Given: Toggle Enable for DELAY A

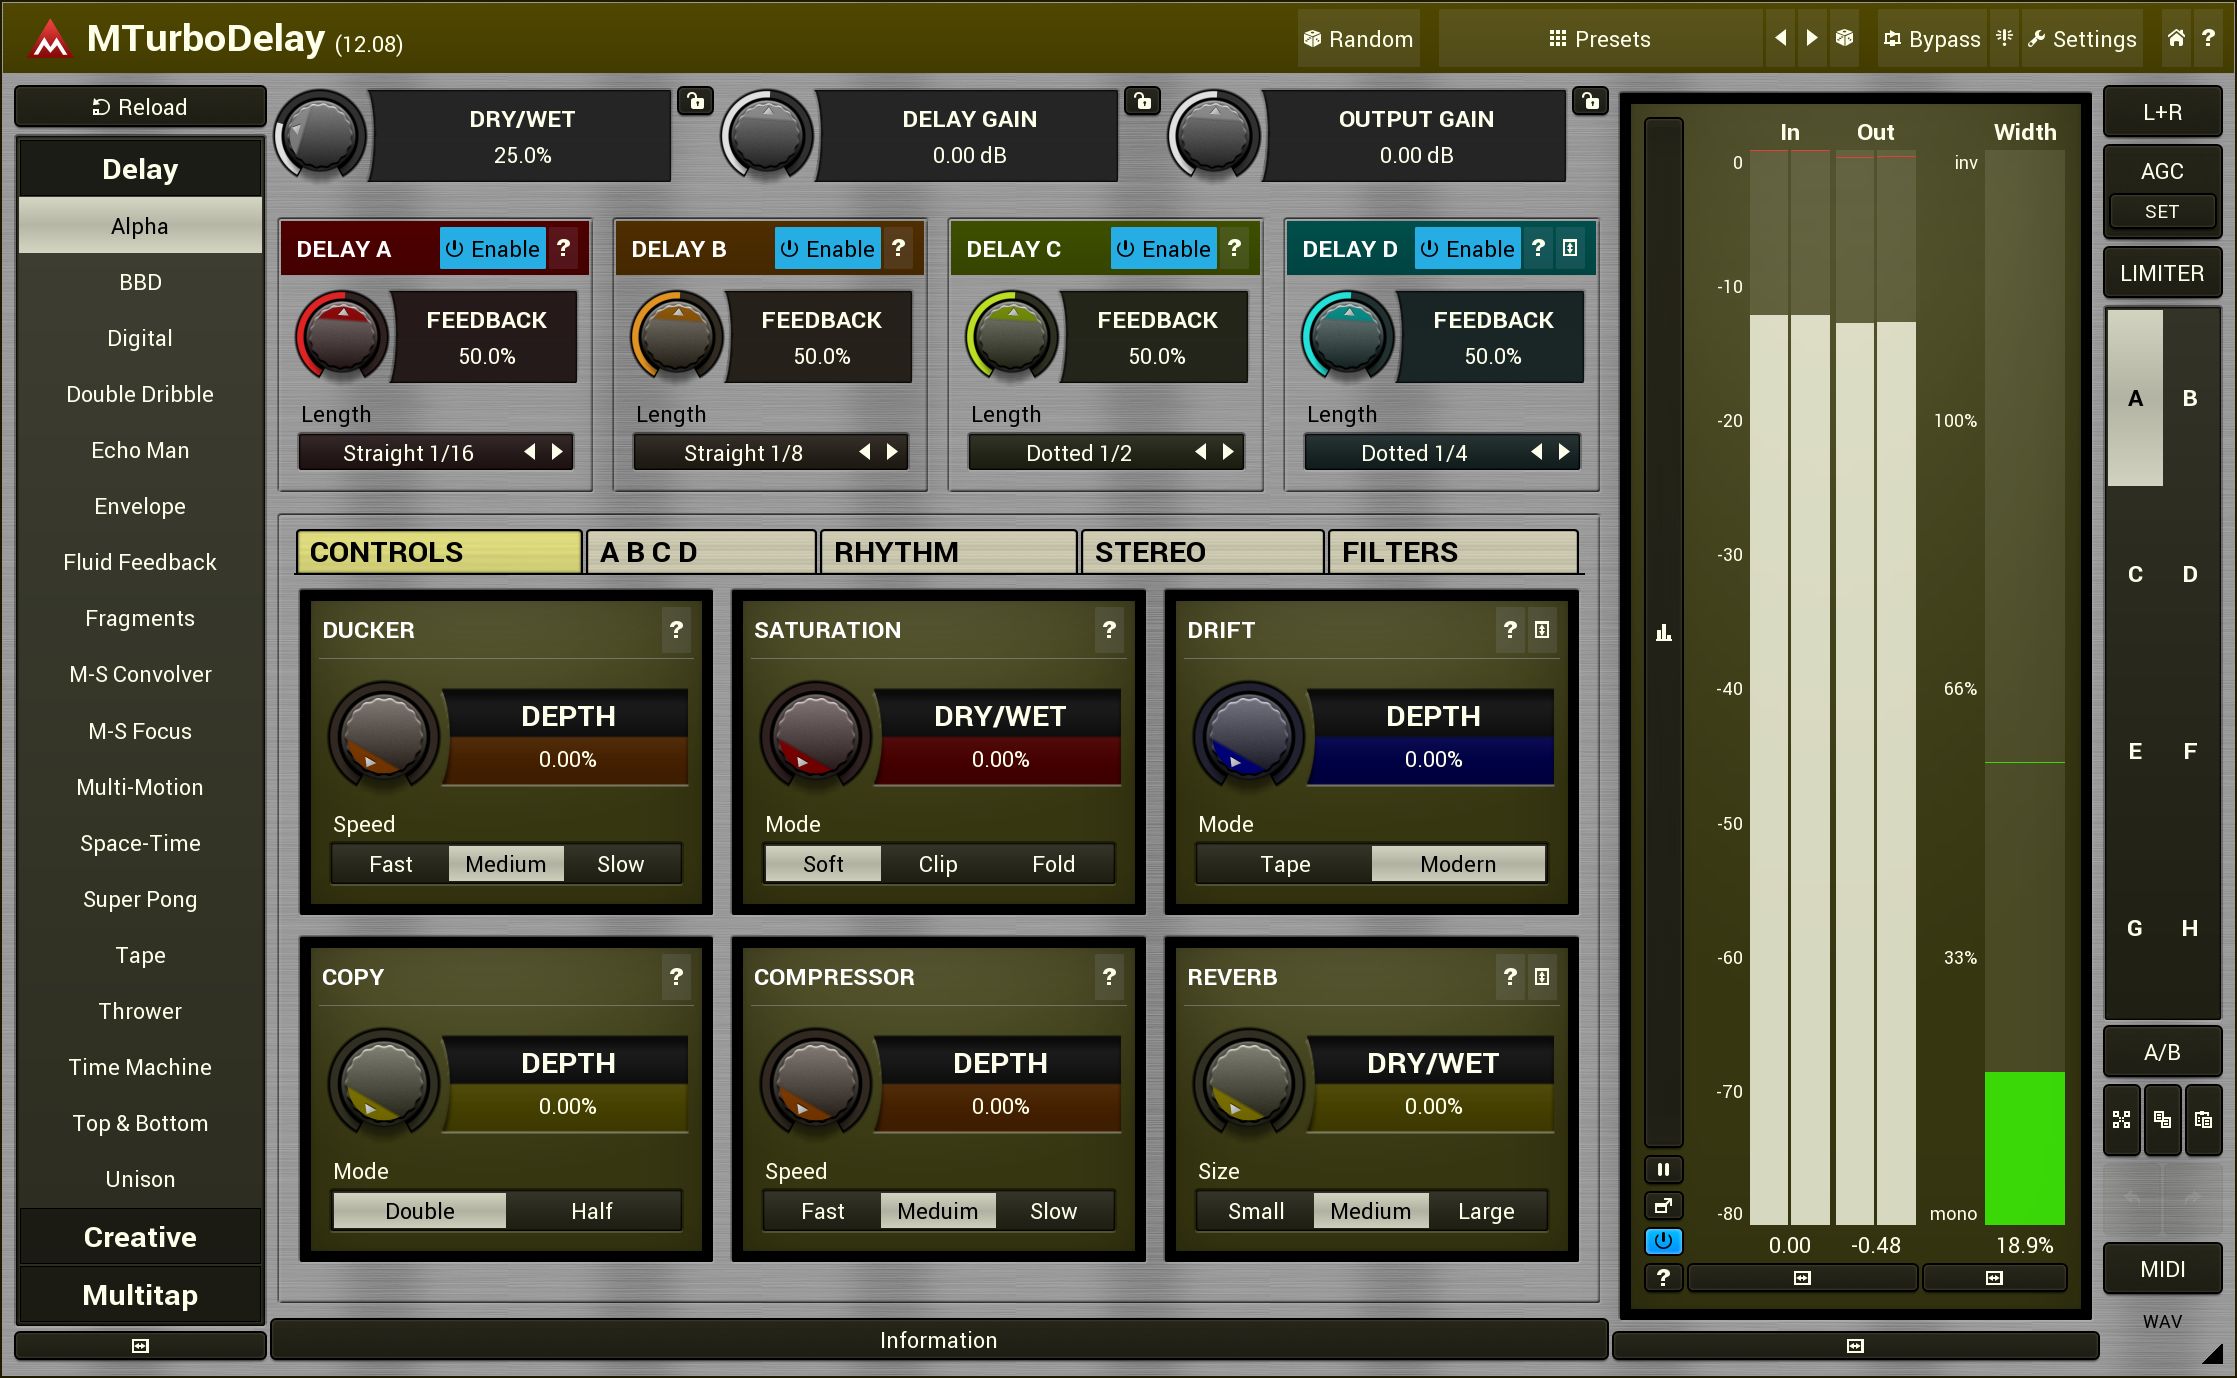Looking at the screenshot, I should tap(492, 248).
